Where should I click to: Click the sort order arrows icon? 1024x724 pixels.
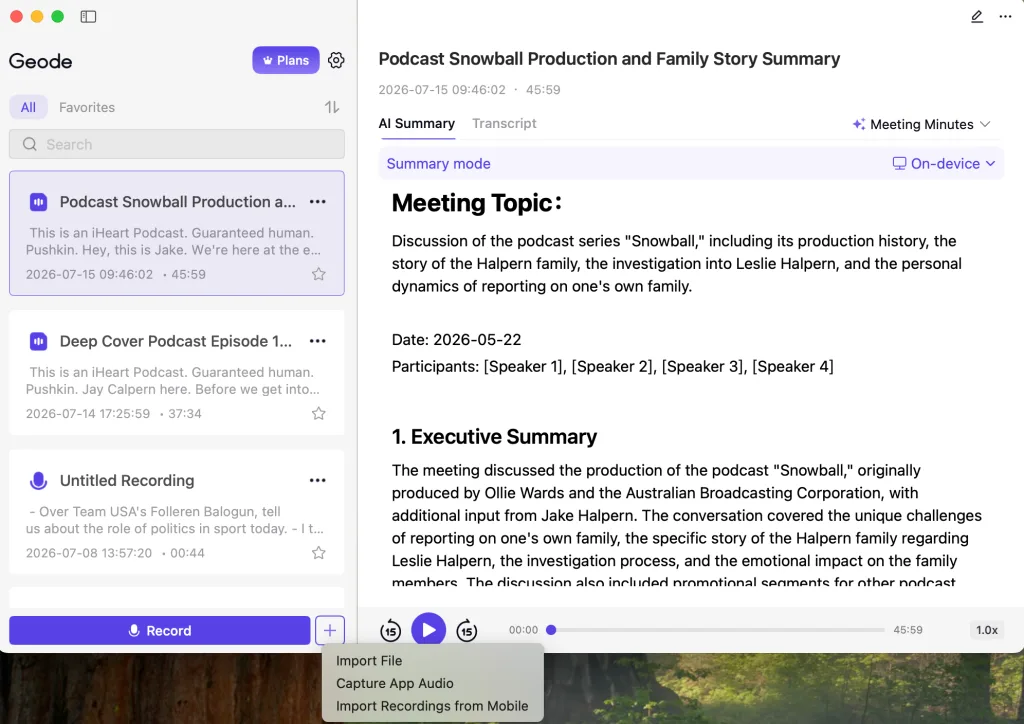tap(332, 107)
